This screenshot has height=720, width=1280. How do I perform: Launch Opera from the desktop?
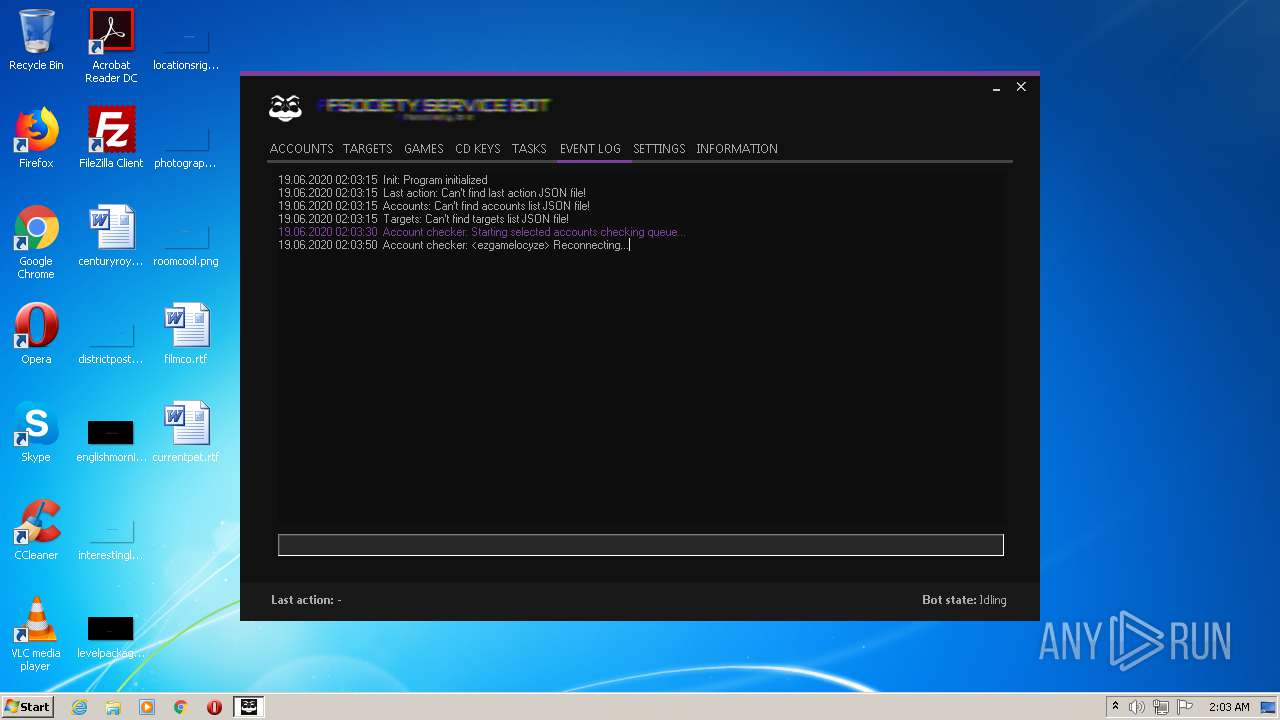click(36, 334)
